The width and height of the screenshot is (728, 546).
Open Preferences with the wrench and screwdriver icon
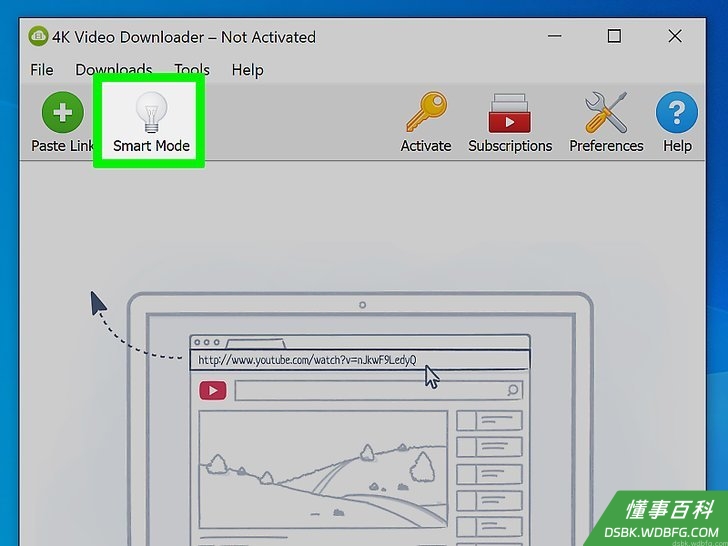606,112
